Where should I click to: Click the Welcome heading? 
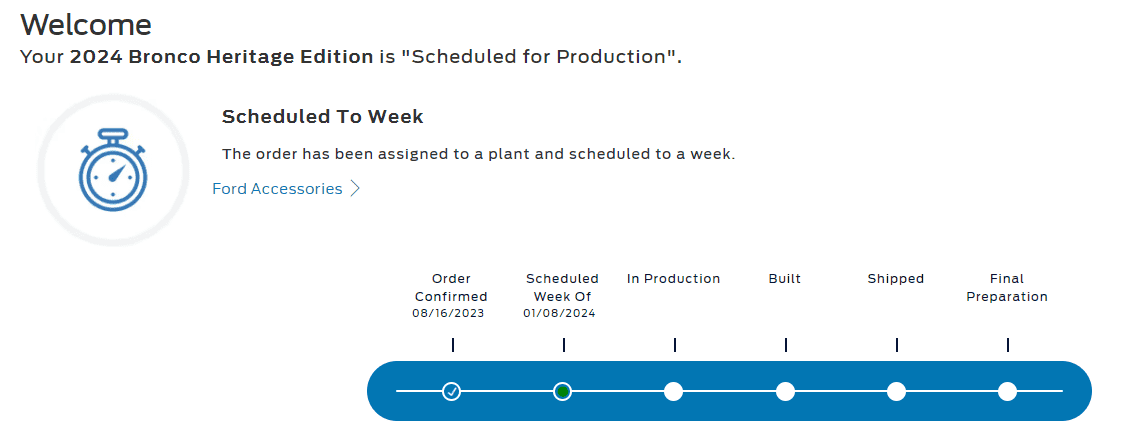tap(86, 25)
